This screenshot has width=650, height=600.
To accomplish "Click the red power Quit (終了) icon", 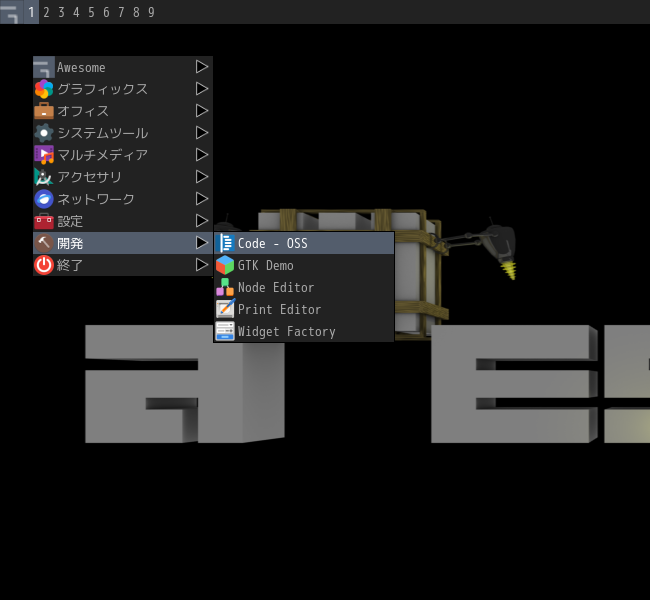I will click(44, 265).
